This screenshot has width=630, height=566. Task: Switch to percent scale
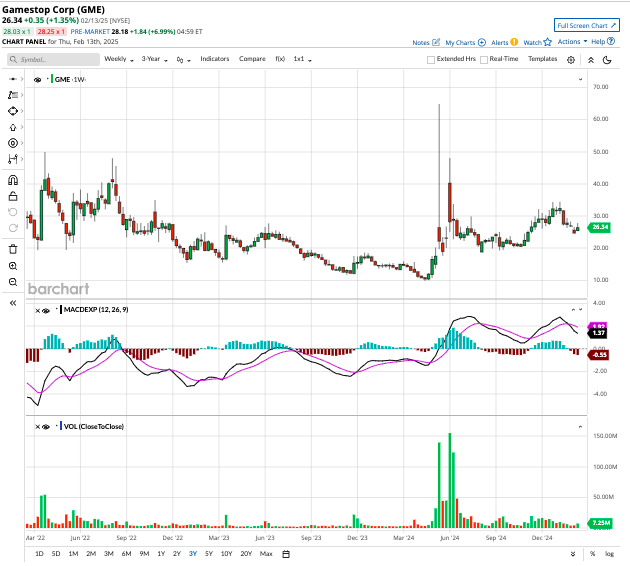click(592, 554)
